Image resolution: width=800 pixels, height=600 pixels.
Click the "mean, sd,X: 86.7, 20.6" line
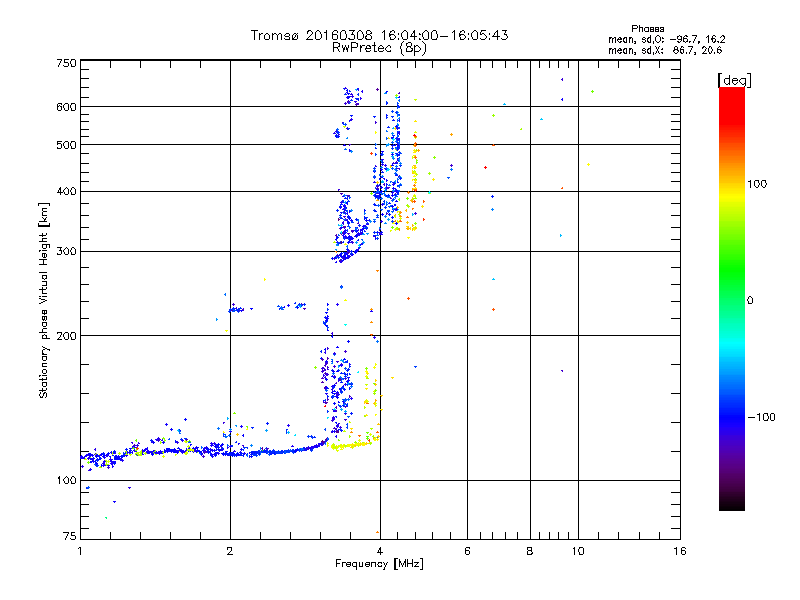665,50
